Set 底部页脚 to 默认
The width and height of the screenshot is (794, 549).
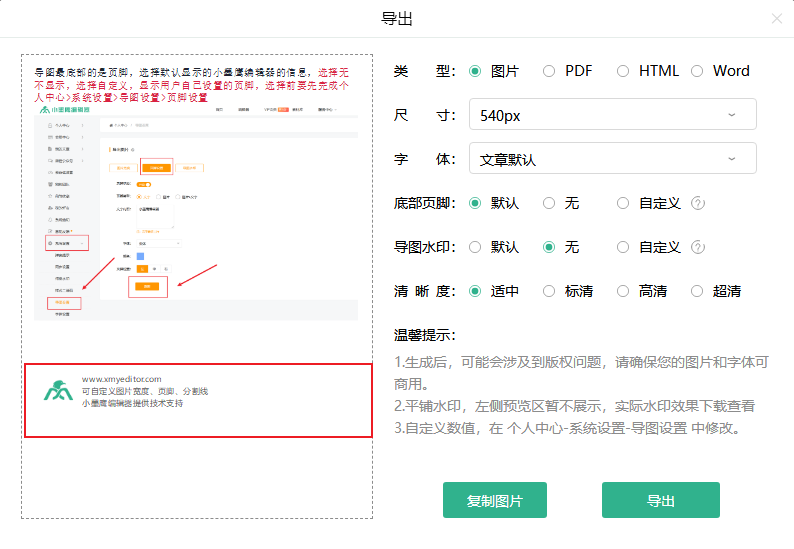point(474,204)
